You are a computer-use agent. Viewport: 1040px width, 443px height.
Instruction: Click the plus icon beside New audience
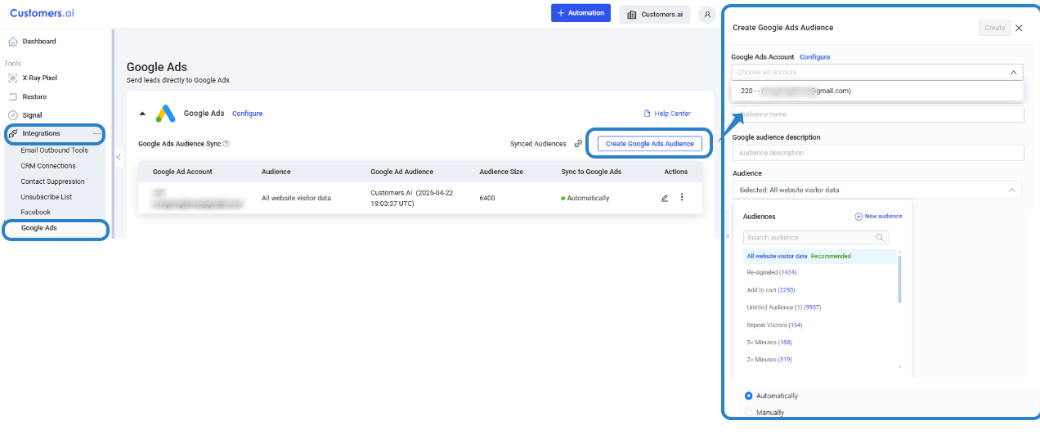pos(858,216)
